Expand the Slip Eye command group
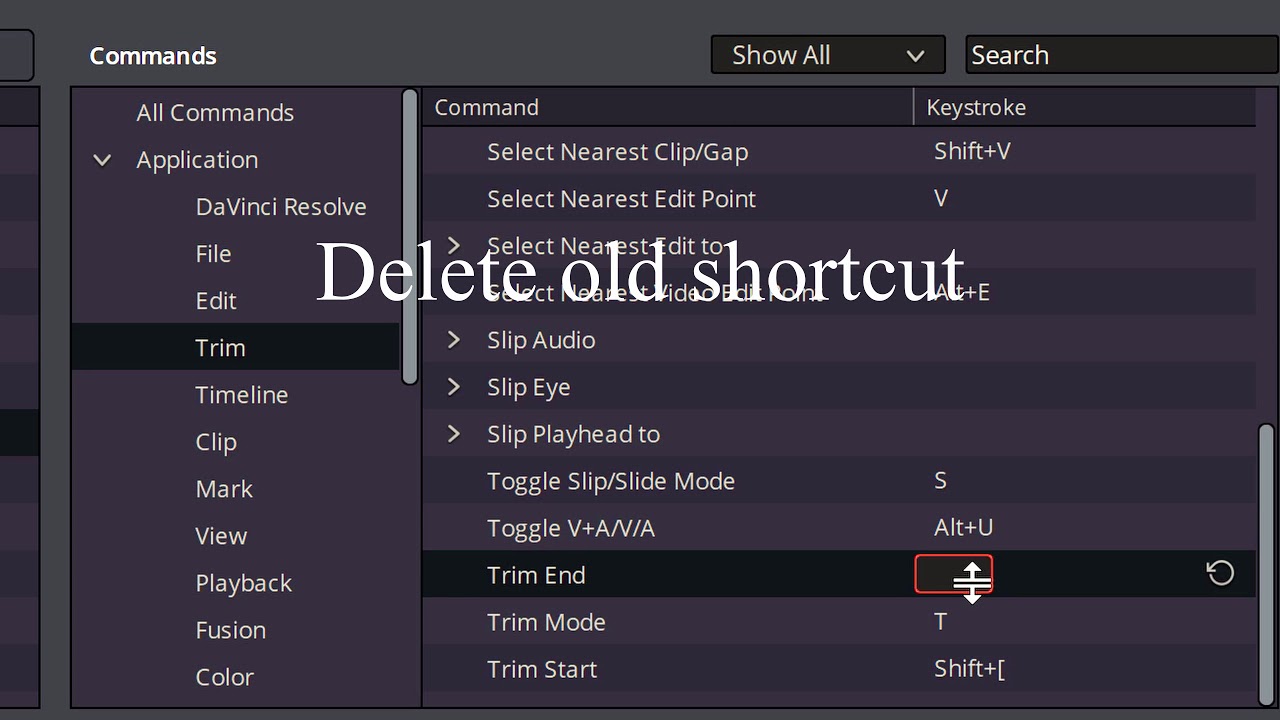This screenshot has height=720, width=1280. [454, 387]
